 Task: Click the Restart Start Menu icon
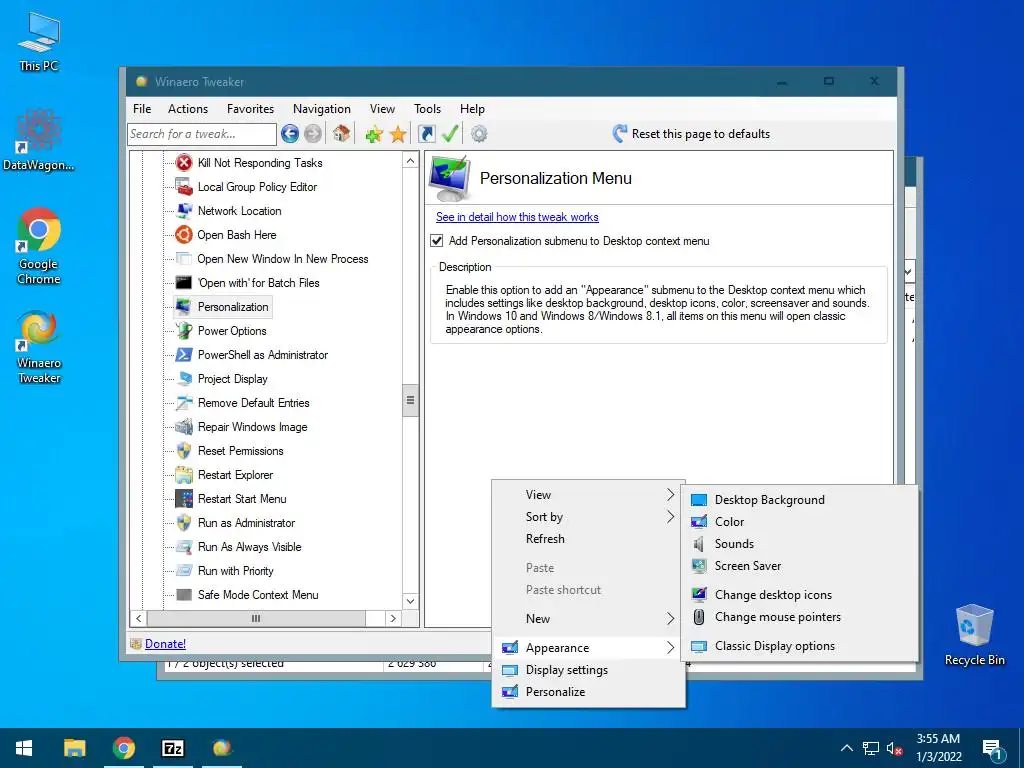(184, 499)
